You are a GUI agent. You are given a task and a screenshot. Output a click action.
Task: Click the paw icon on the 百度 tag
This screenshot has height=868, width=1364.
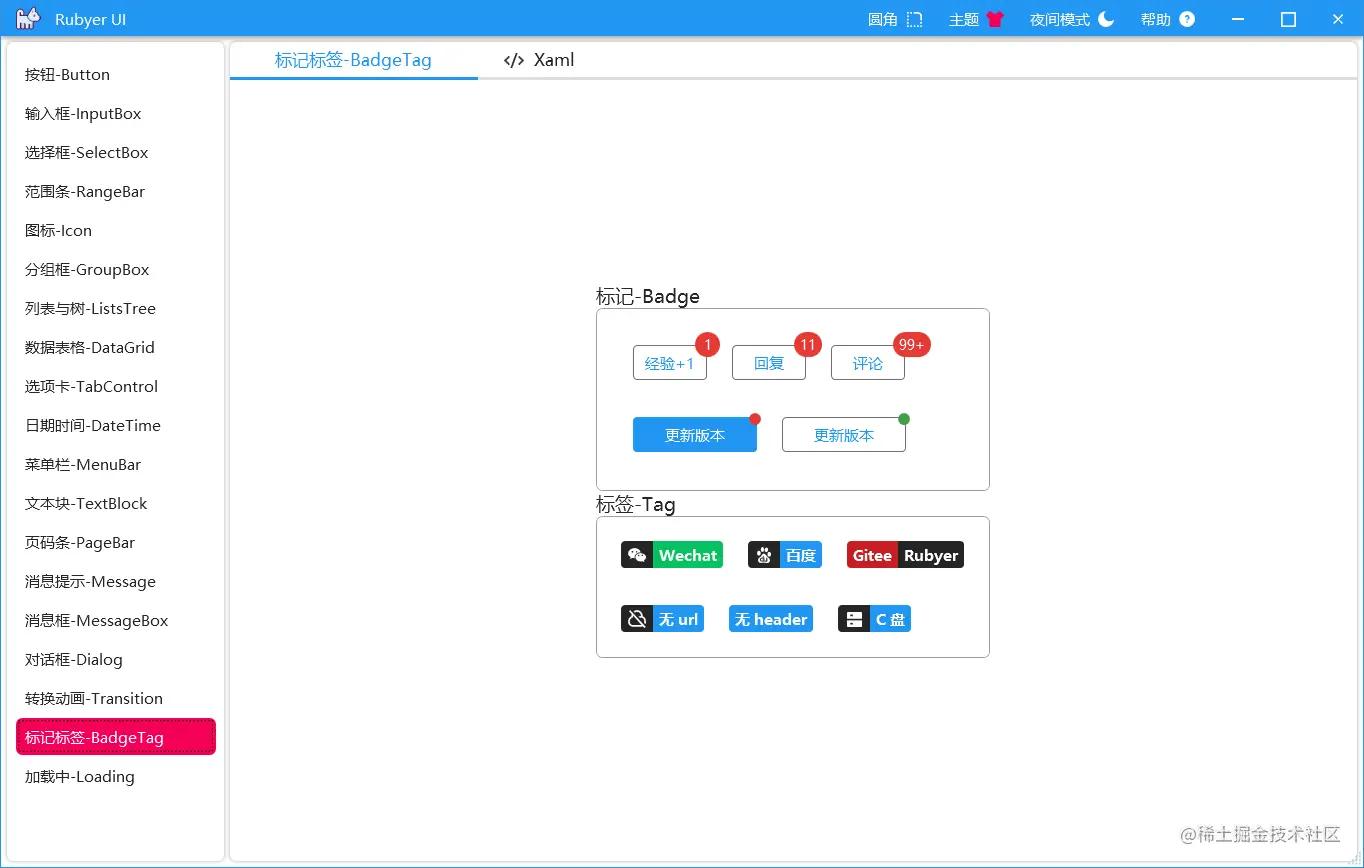(x=762, y=554)
